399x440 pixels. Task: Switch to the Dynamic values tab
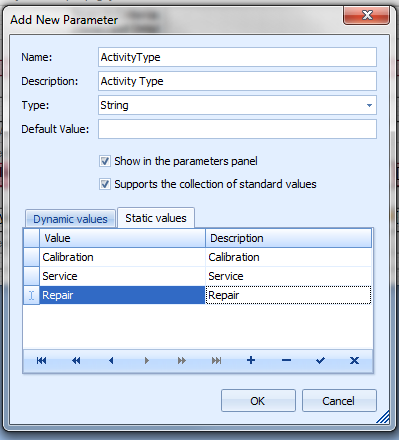(x=70, y=219)
